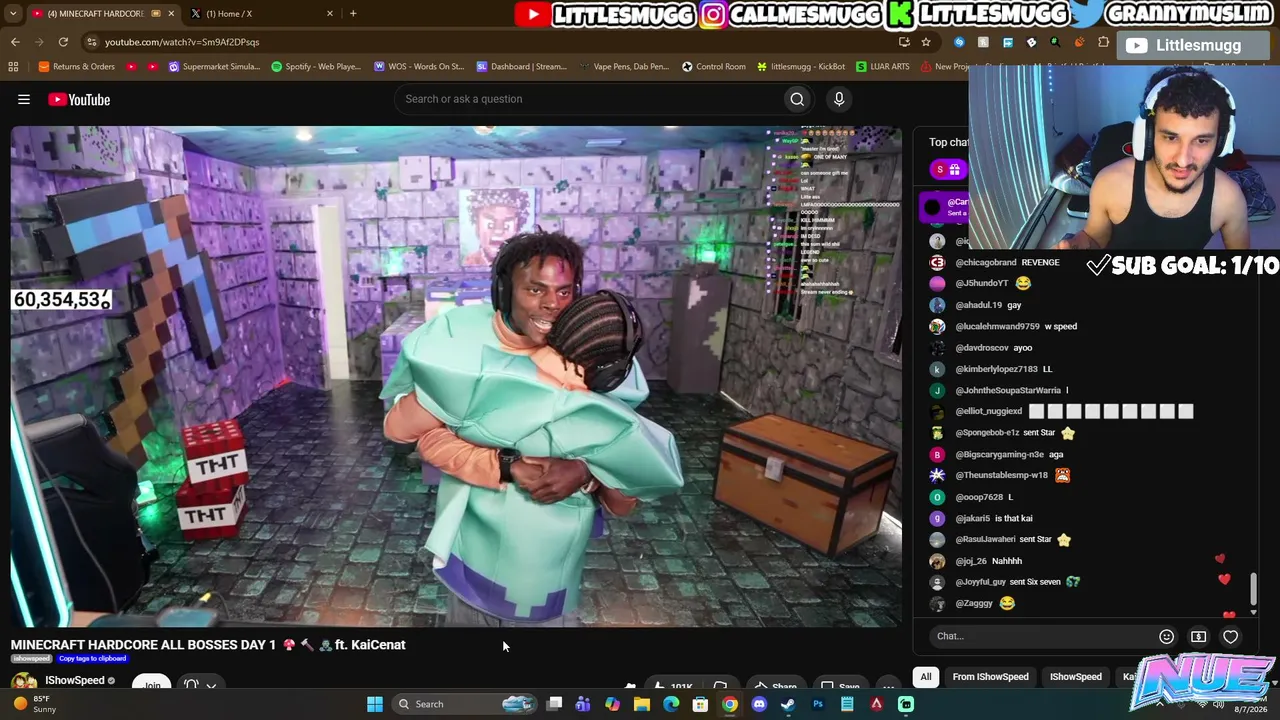This screenshot has height=720, width=1280.
Task: Start voice search with the microphone icon
Action: 839,99
